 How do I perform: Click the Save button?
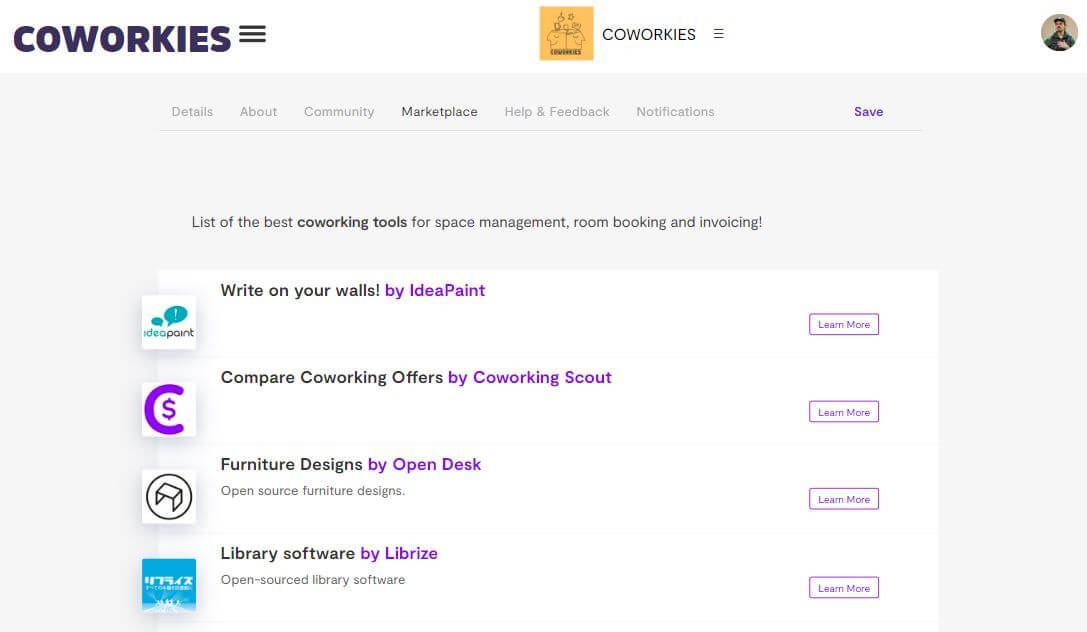[x=868, y=112]
